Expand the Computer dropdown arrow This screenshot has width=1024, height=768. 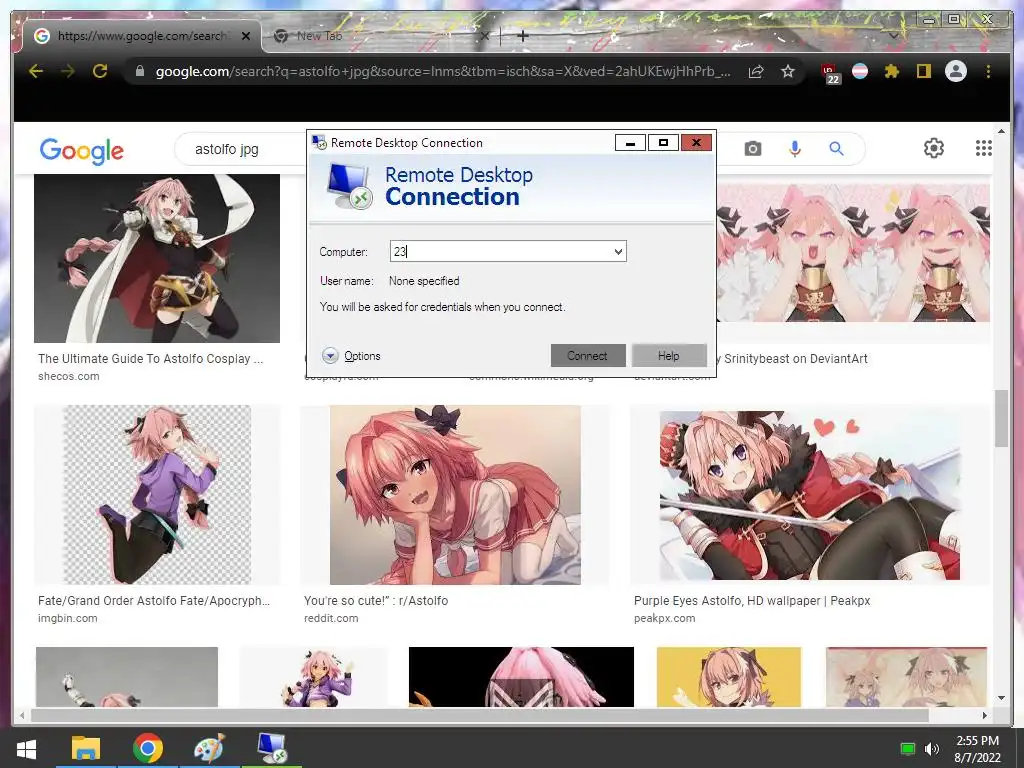618,251
